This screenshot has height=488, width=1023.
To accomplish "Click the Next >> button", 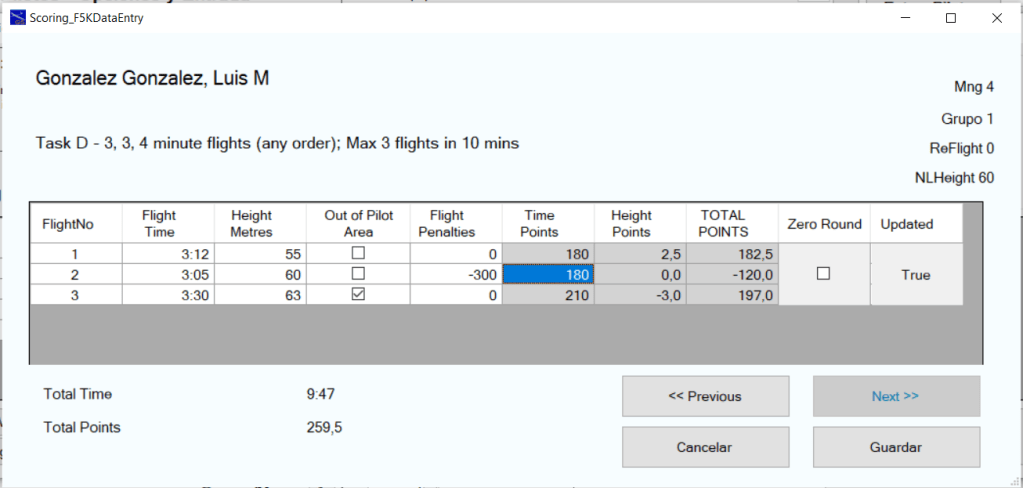I will (895, 396).
